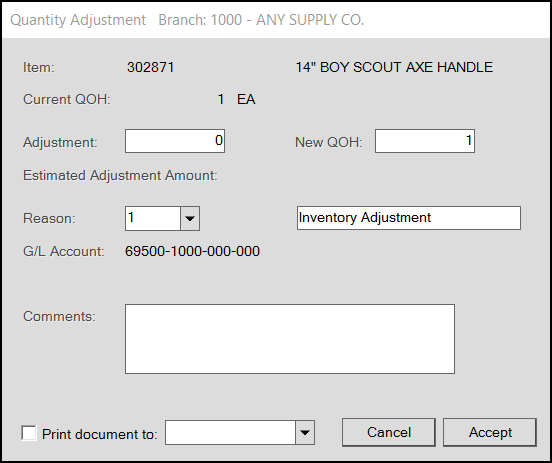Click the Current QOH value 1 EA
Screen dimensions: 552x463
tap(237, 99)
